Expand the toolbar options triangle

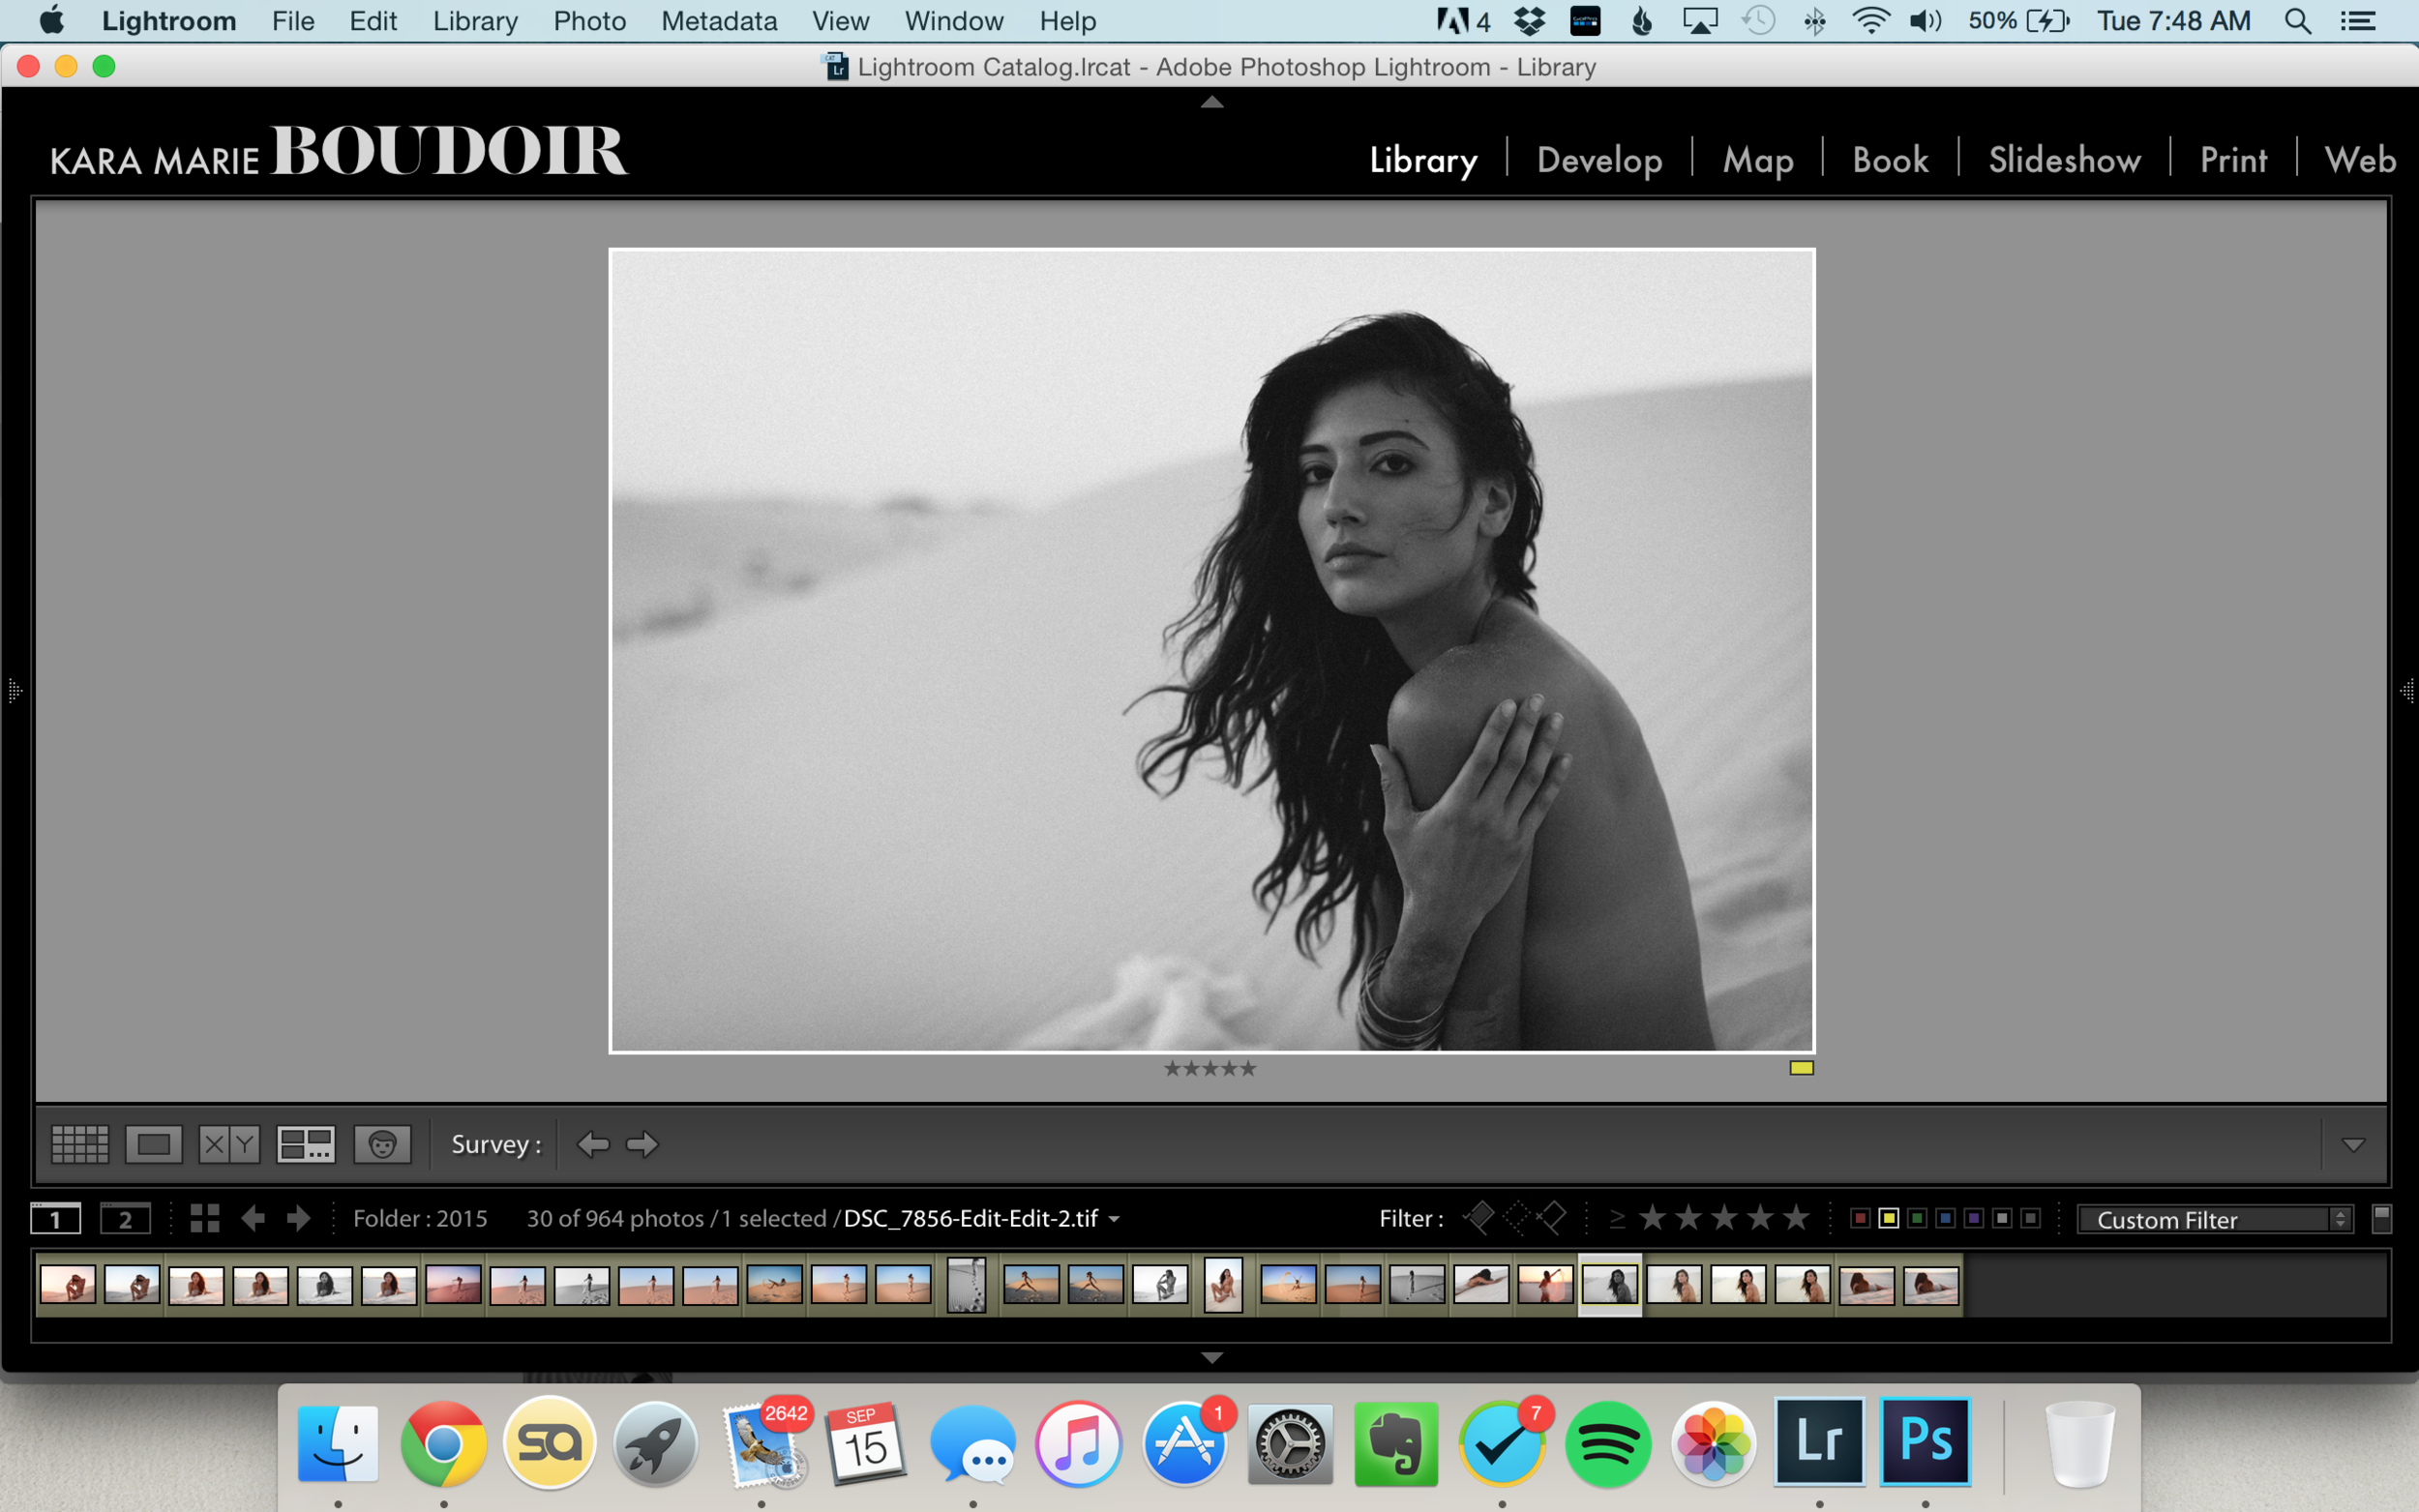[x=2353, y=1145]
